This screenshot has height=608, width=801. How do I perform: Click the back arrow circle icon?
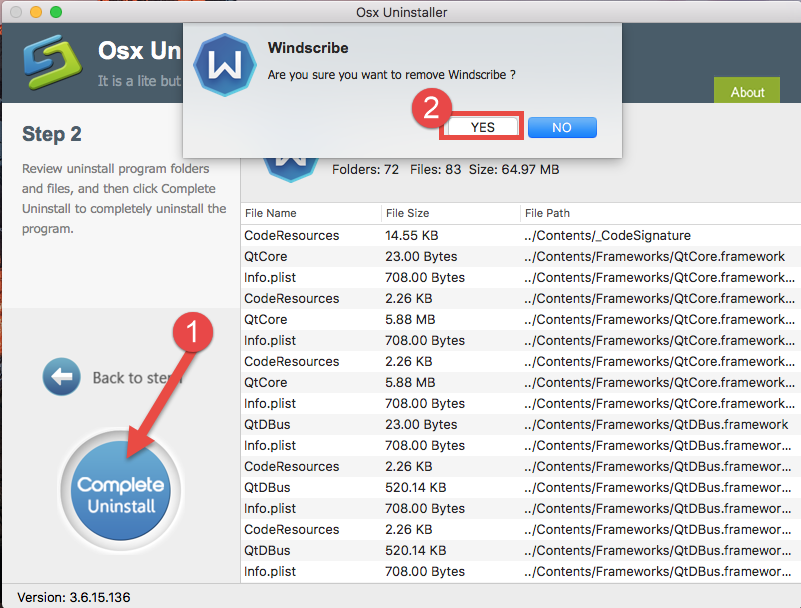[x=61, y=377]
